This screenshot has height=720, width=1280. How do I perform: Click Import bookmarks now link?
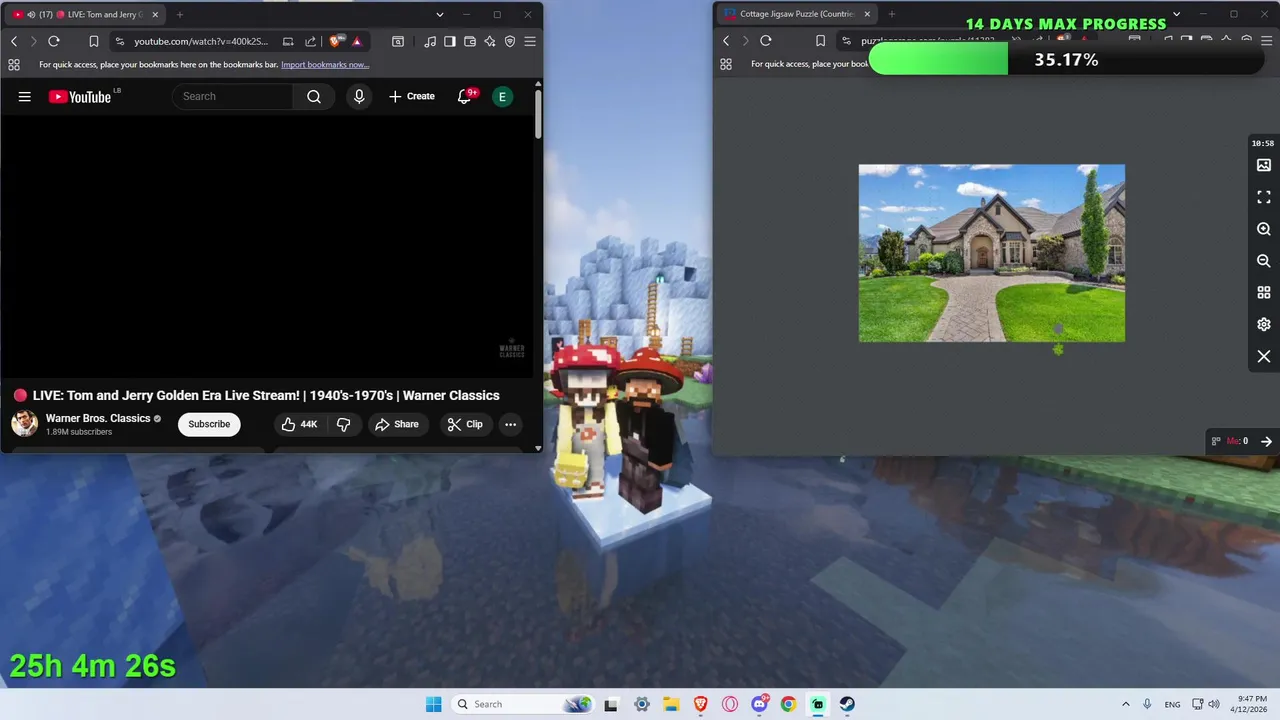(x=325, y=64)
